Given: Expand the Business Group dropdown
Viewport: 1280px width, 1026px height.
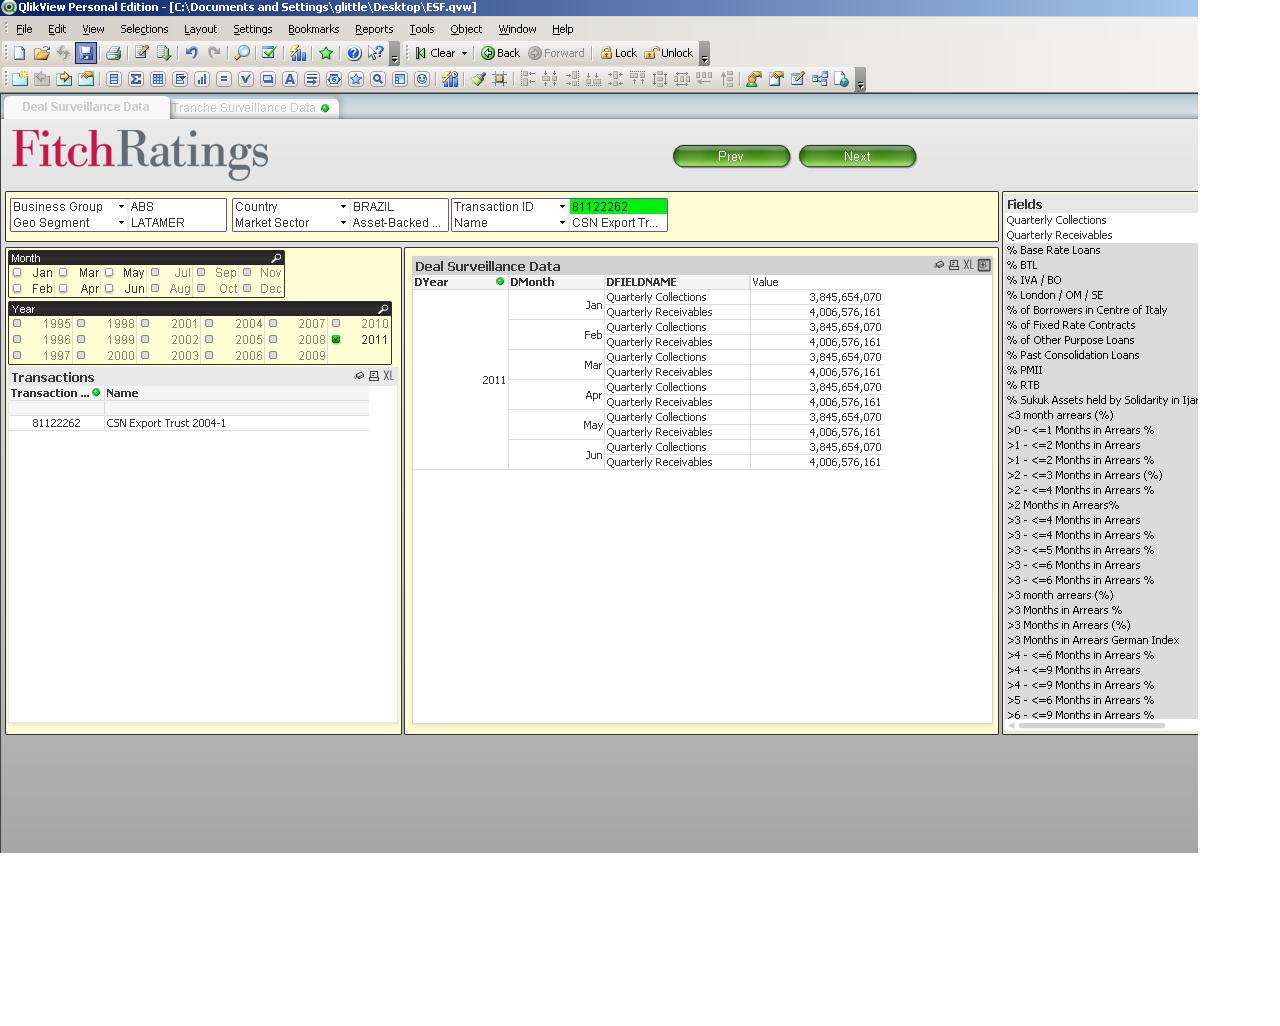Looking at the screenshot, I should pos(121,207).
